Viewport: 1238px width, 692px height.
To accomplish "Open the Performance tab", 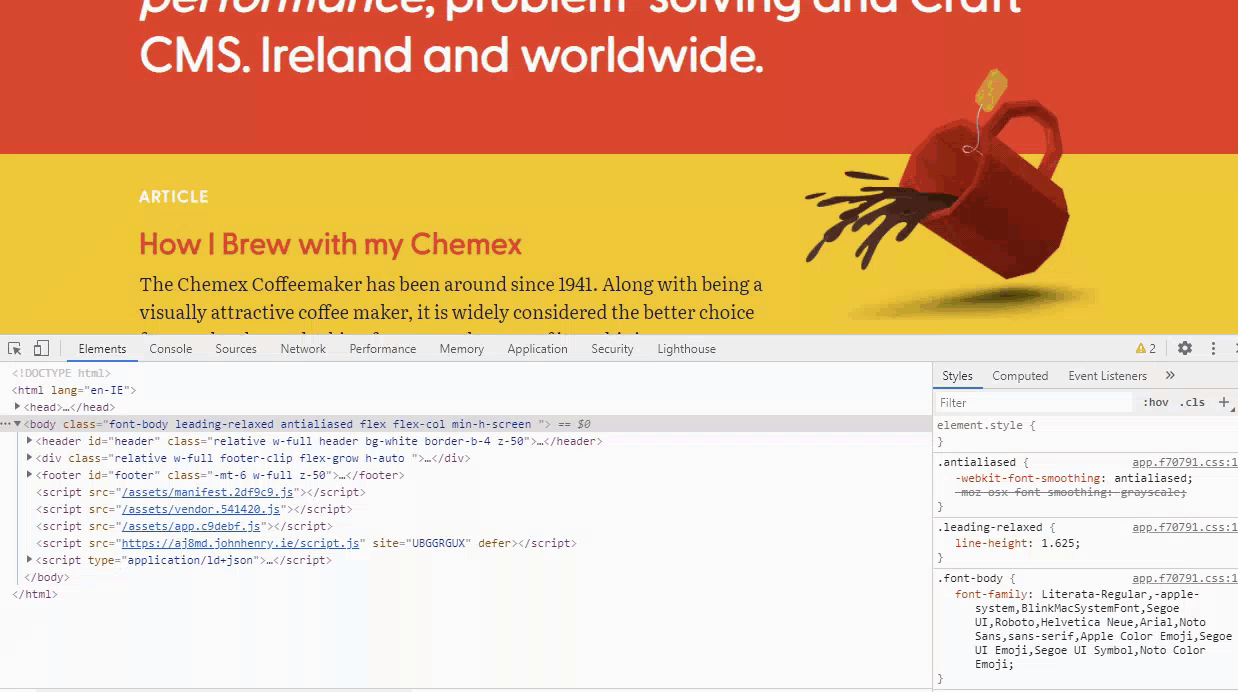I will click(x=383, y=349).
